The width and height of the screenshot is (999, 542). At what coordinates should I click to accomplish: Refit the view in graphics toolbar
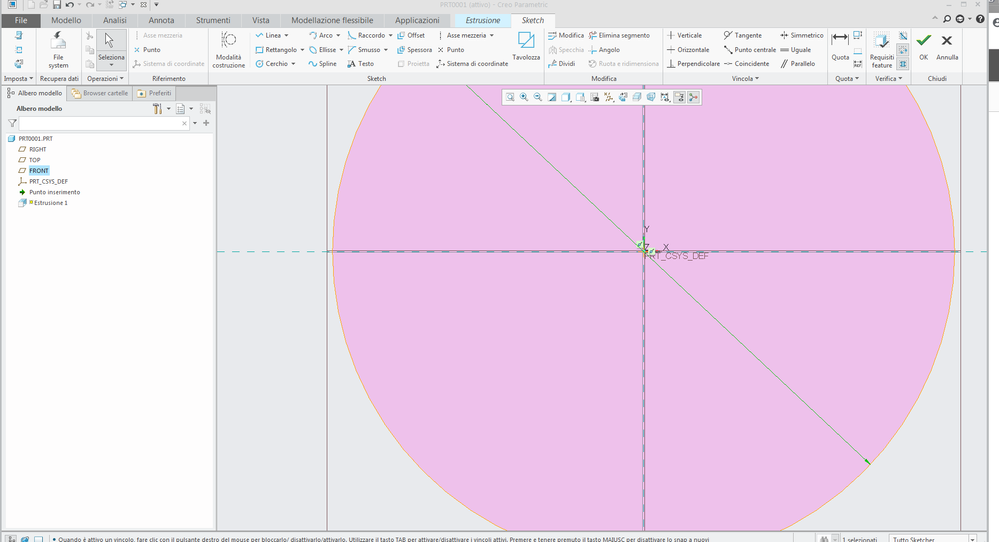coord(510,97)
